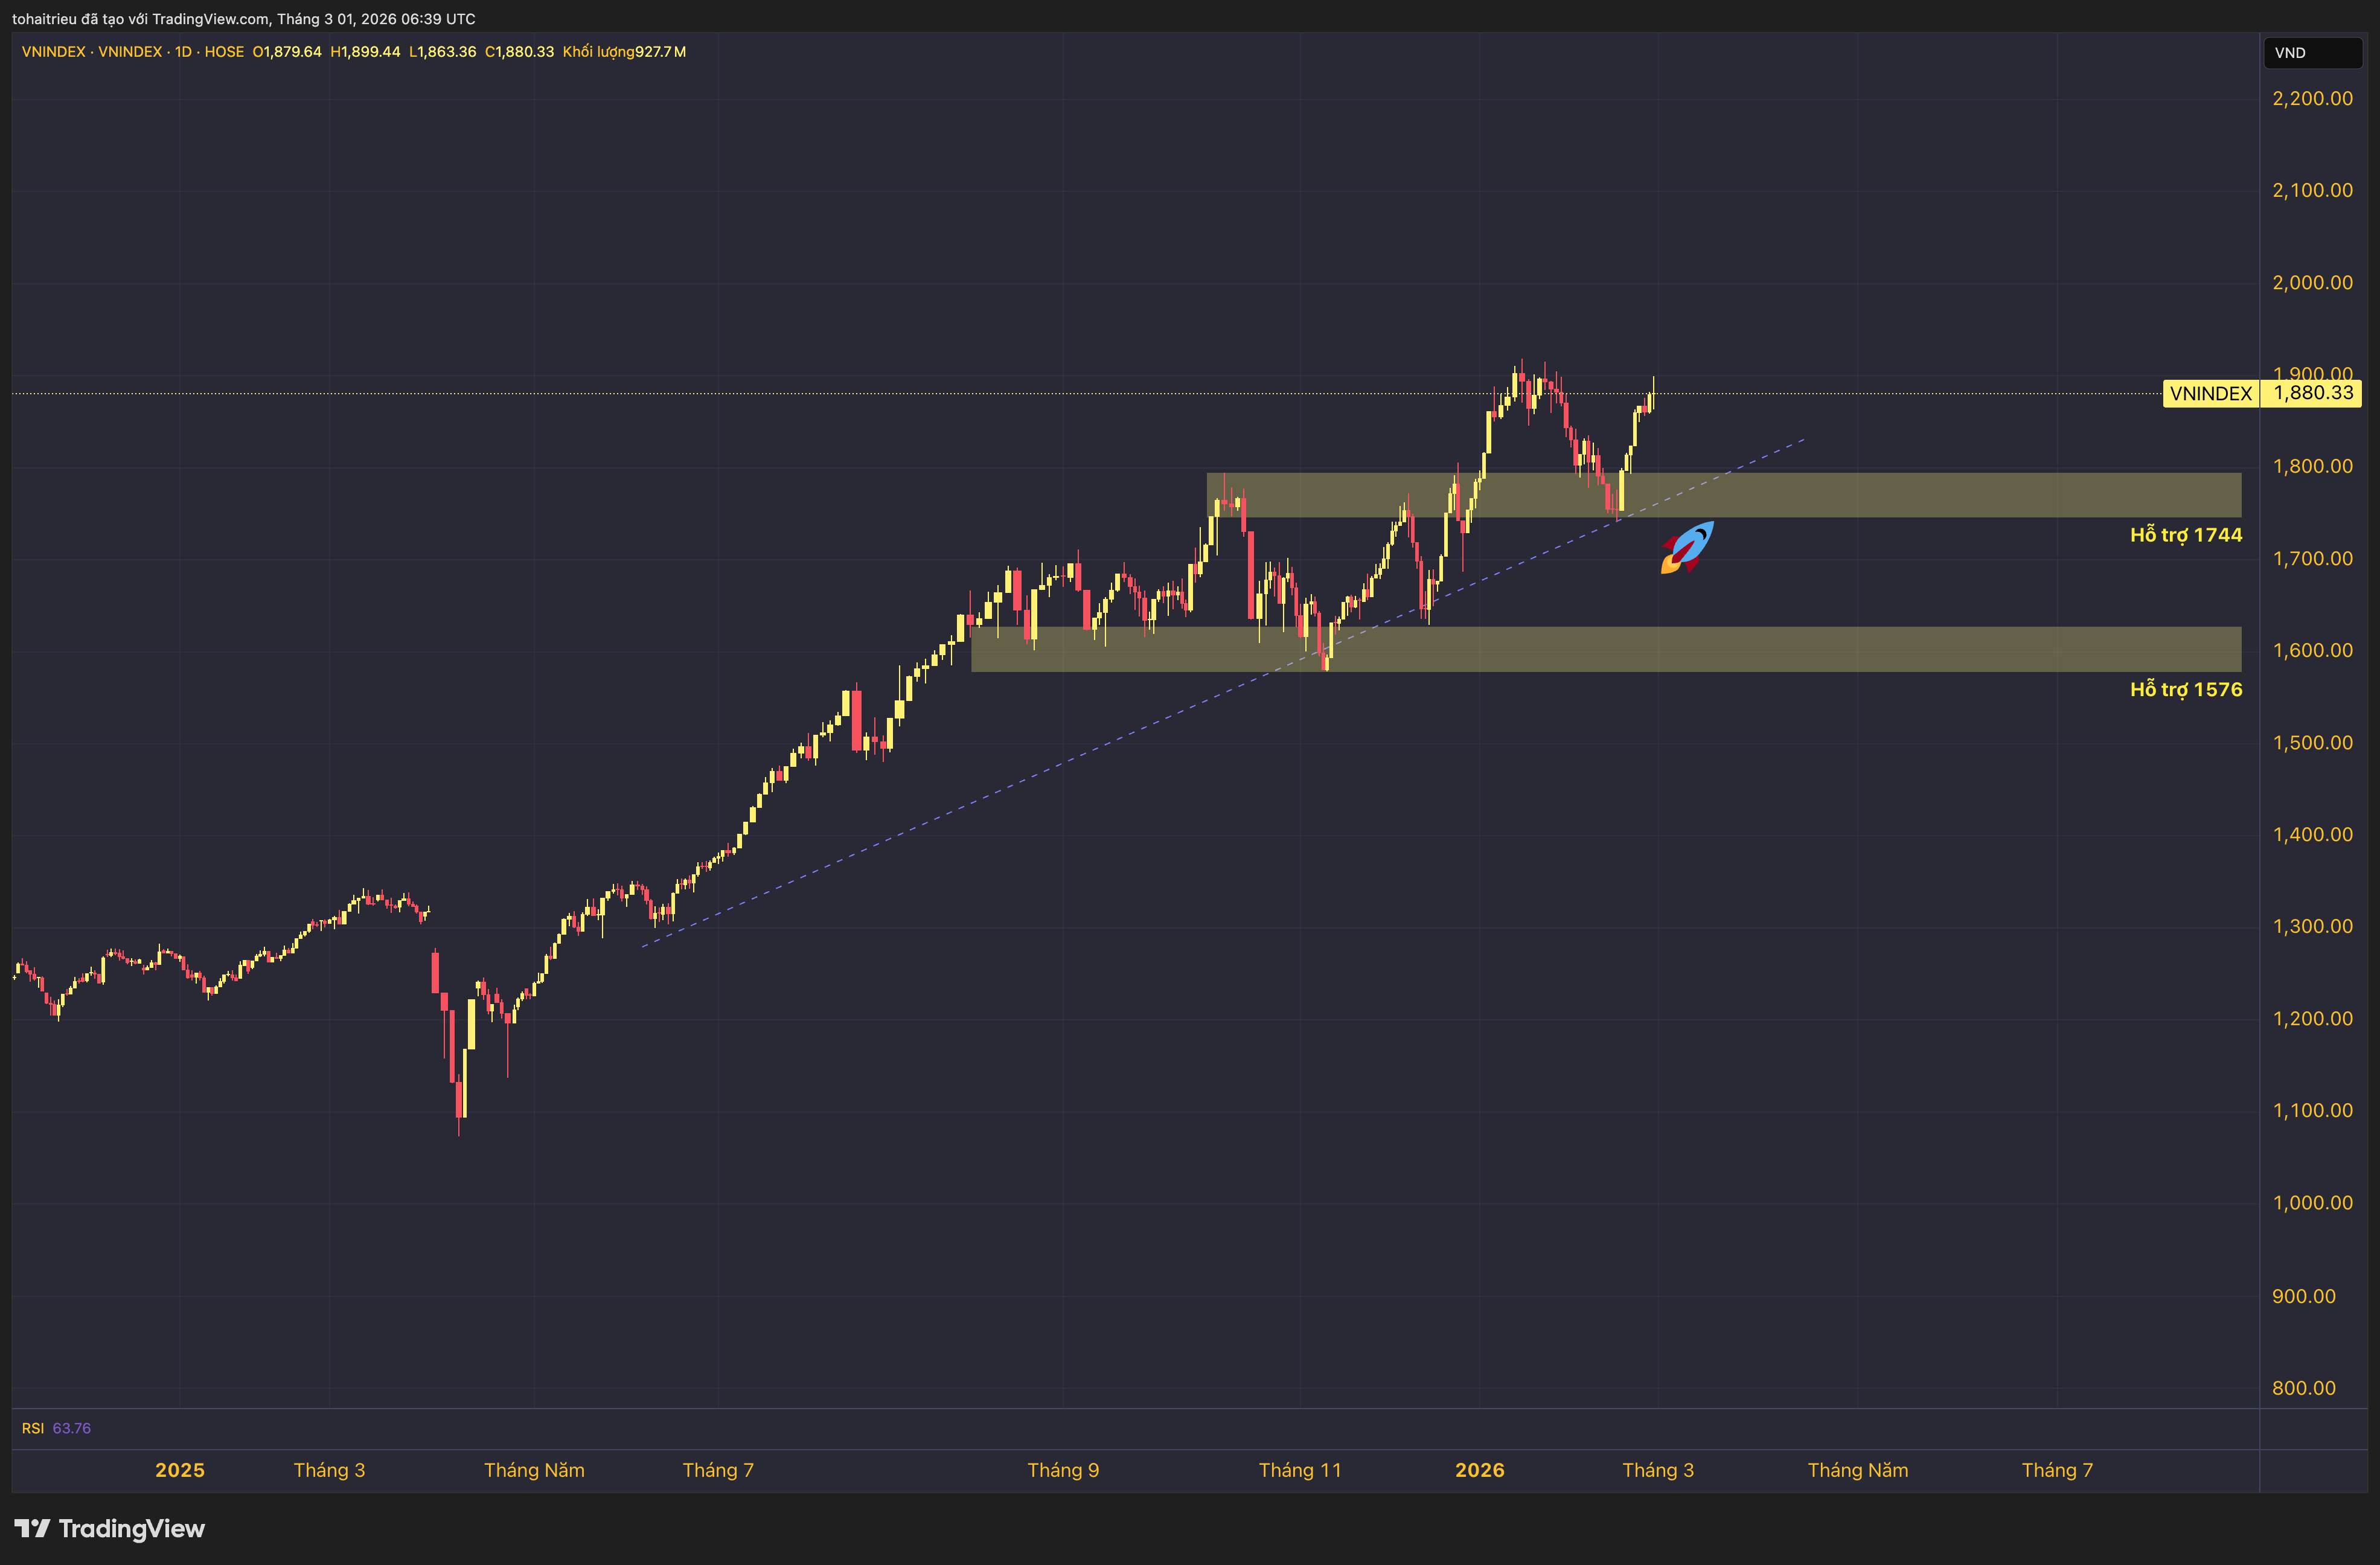Click the 'Hỗ trợ 1576' support label
The width and height of the screenshot is (2380, 1565).
tap(2185, 689)
